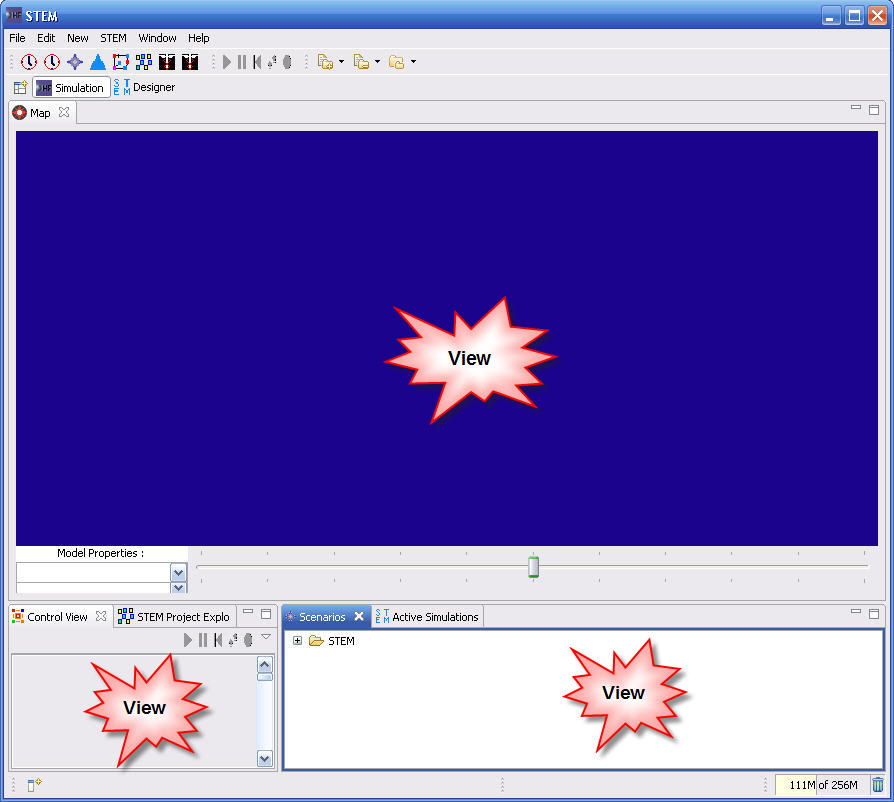Maximize the Map view panel
Screen dimensions: 894x802
coord(873,110)
